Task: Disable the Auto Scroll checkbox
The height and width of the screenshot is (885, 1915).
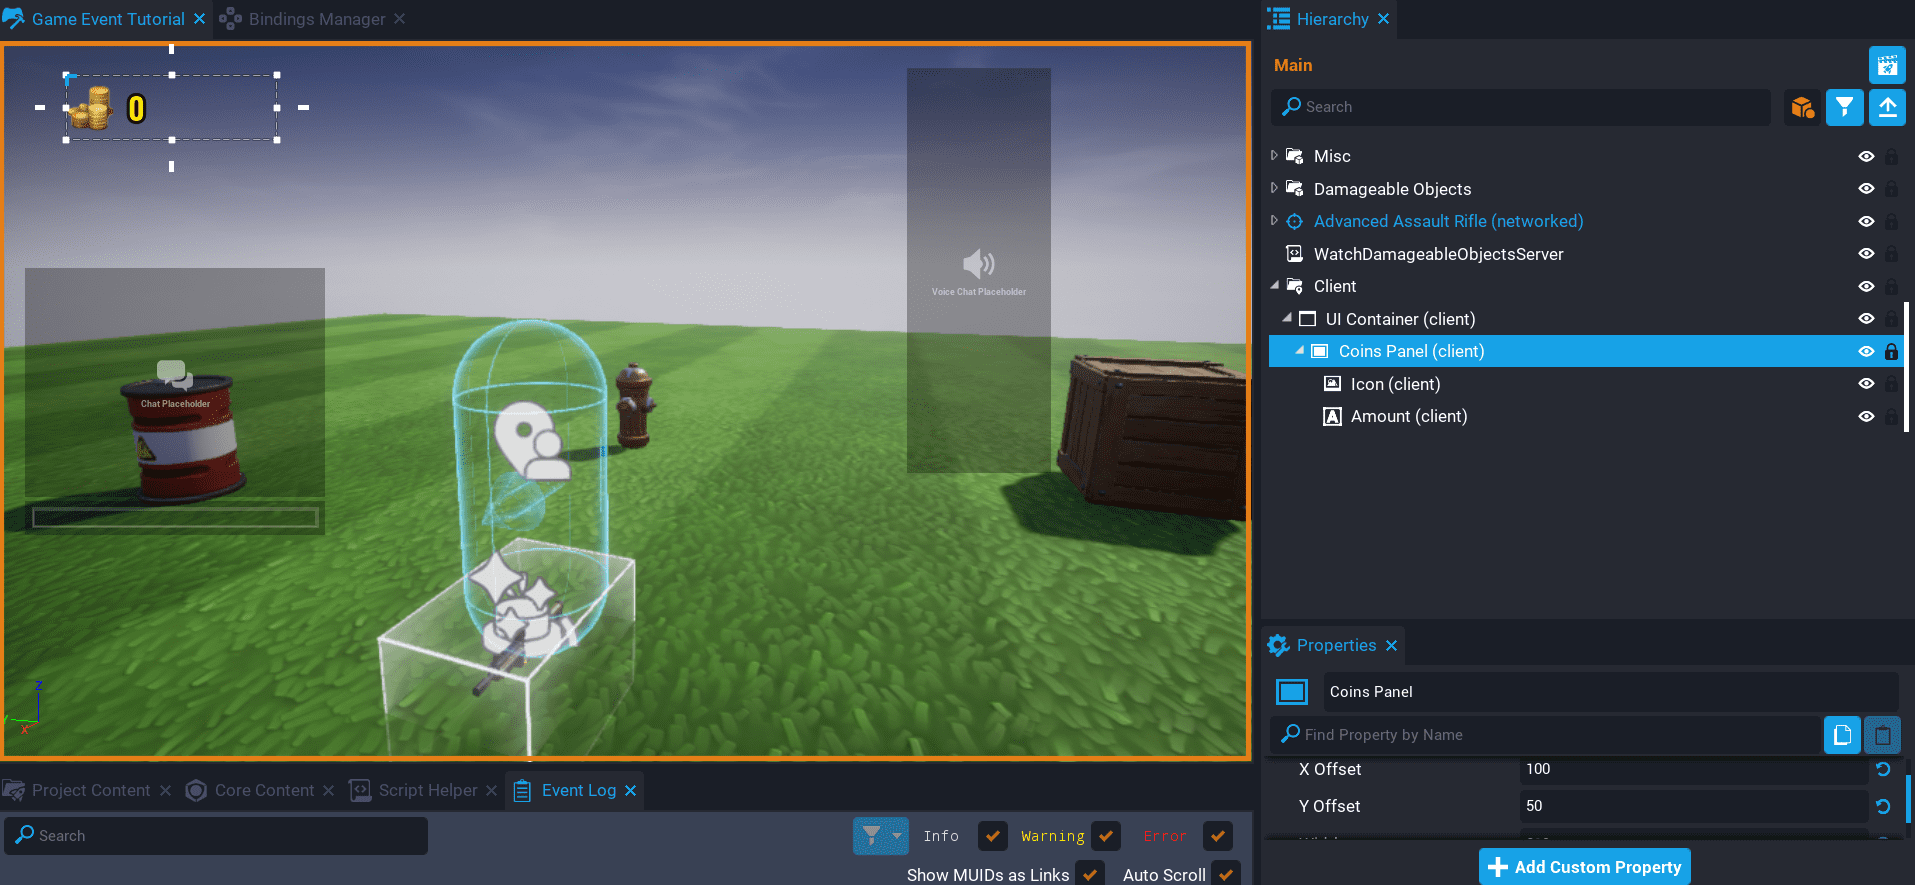Action: [x=1225, y=875]
